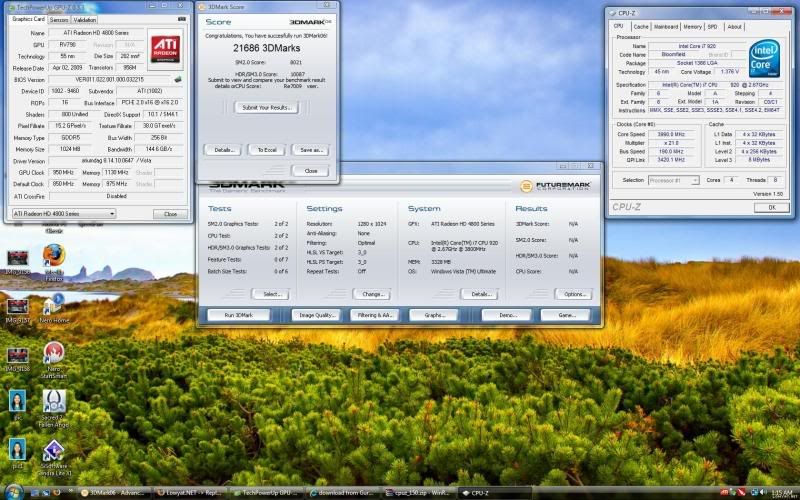Click the screenshot camera icon in GPU-Z
This screenshot has width=800, height=500.
coord(181,19)
